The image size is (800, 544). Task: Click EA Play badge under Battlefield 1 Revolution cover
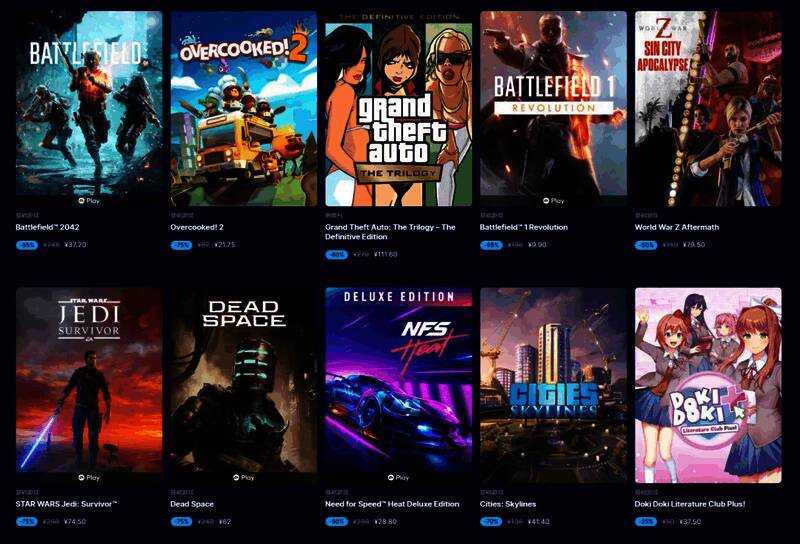554,201
